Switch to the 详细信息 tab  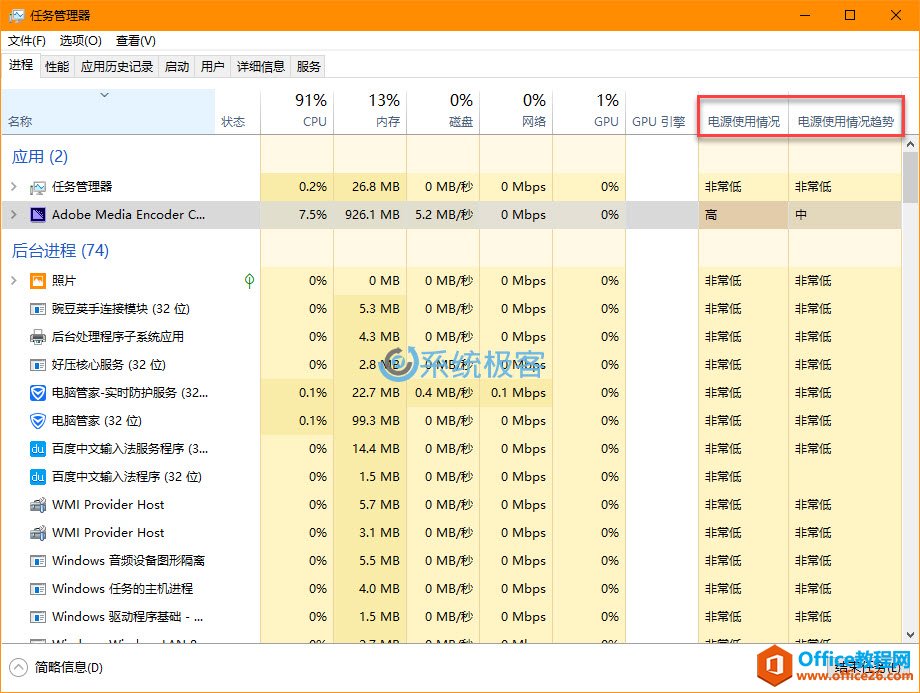point(260,67)
